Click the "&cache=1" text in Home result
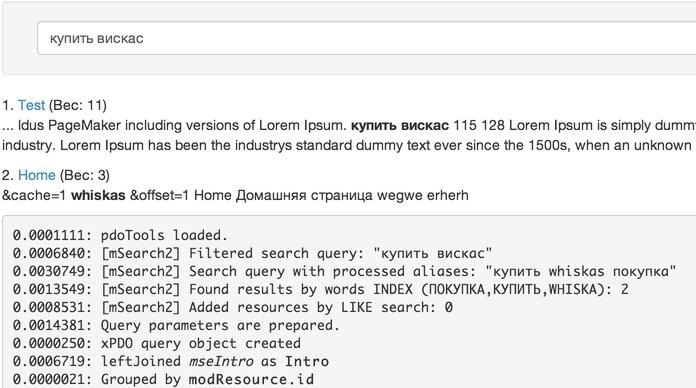Screen dimensions: 696x388 click(x=34, y=195)
